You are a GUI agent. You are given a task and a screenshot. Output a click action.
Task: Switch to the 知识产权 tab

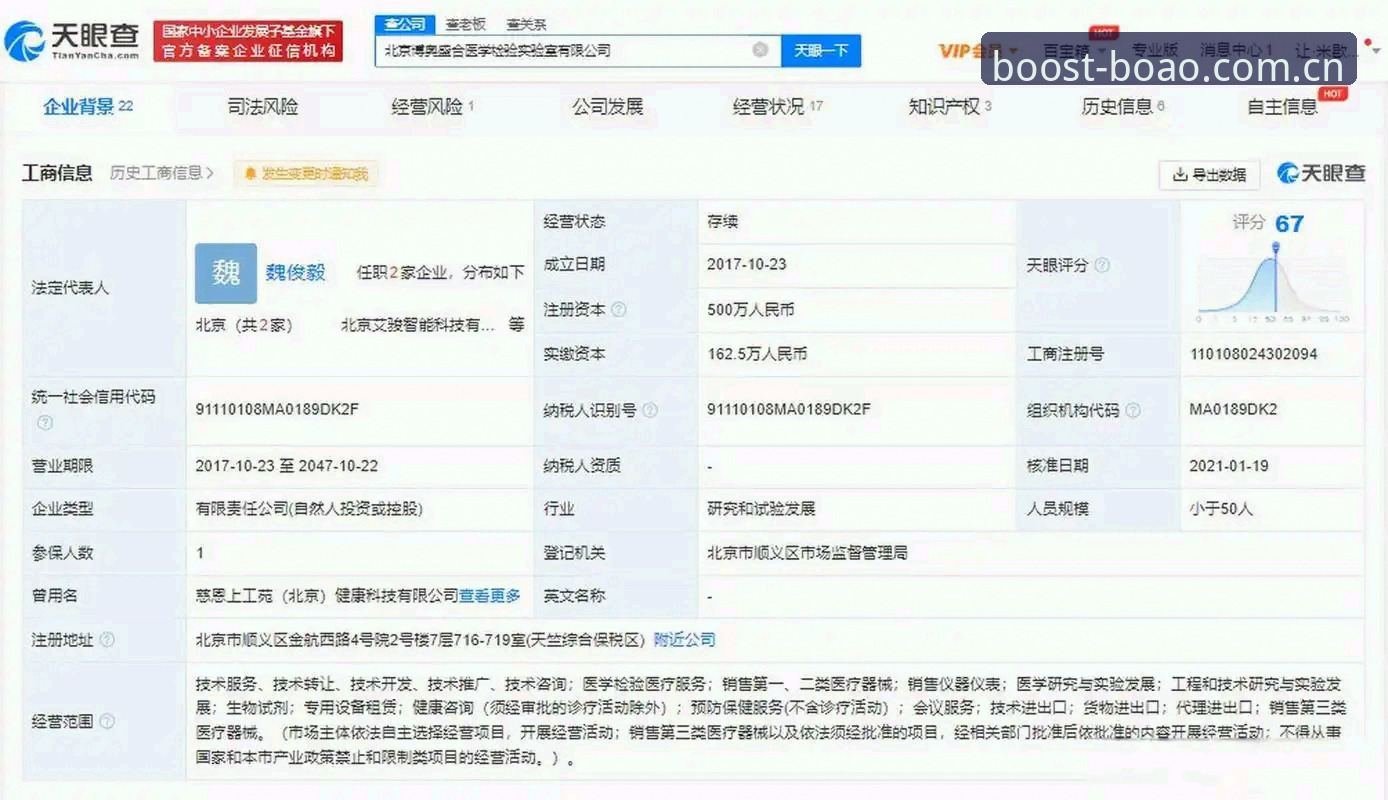[x=949, y=106]
